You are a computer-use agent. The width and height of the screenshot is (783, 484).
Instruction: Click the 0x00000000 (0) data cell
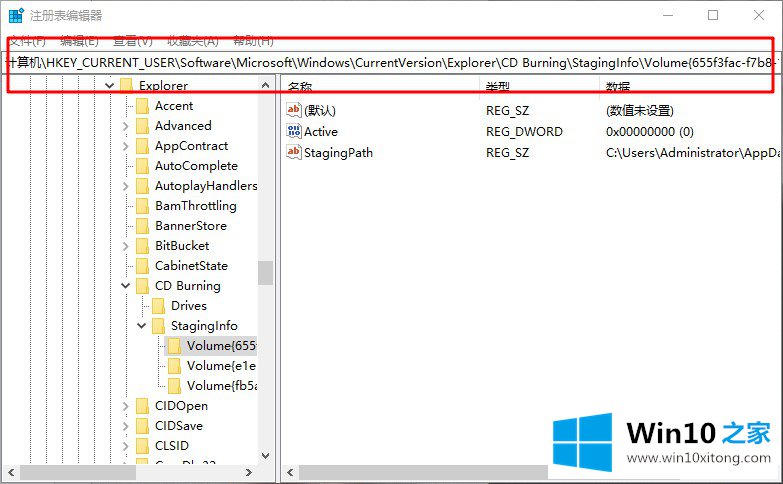coord(650,131)
